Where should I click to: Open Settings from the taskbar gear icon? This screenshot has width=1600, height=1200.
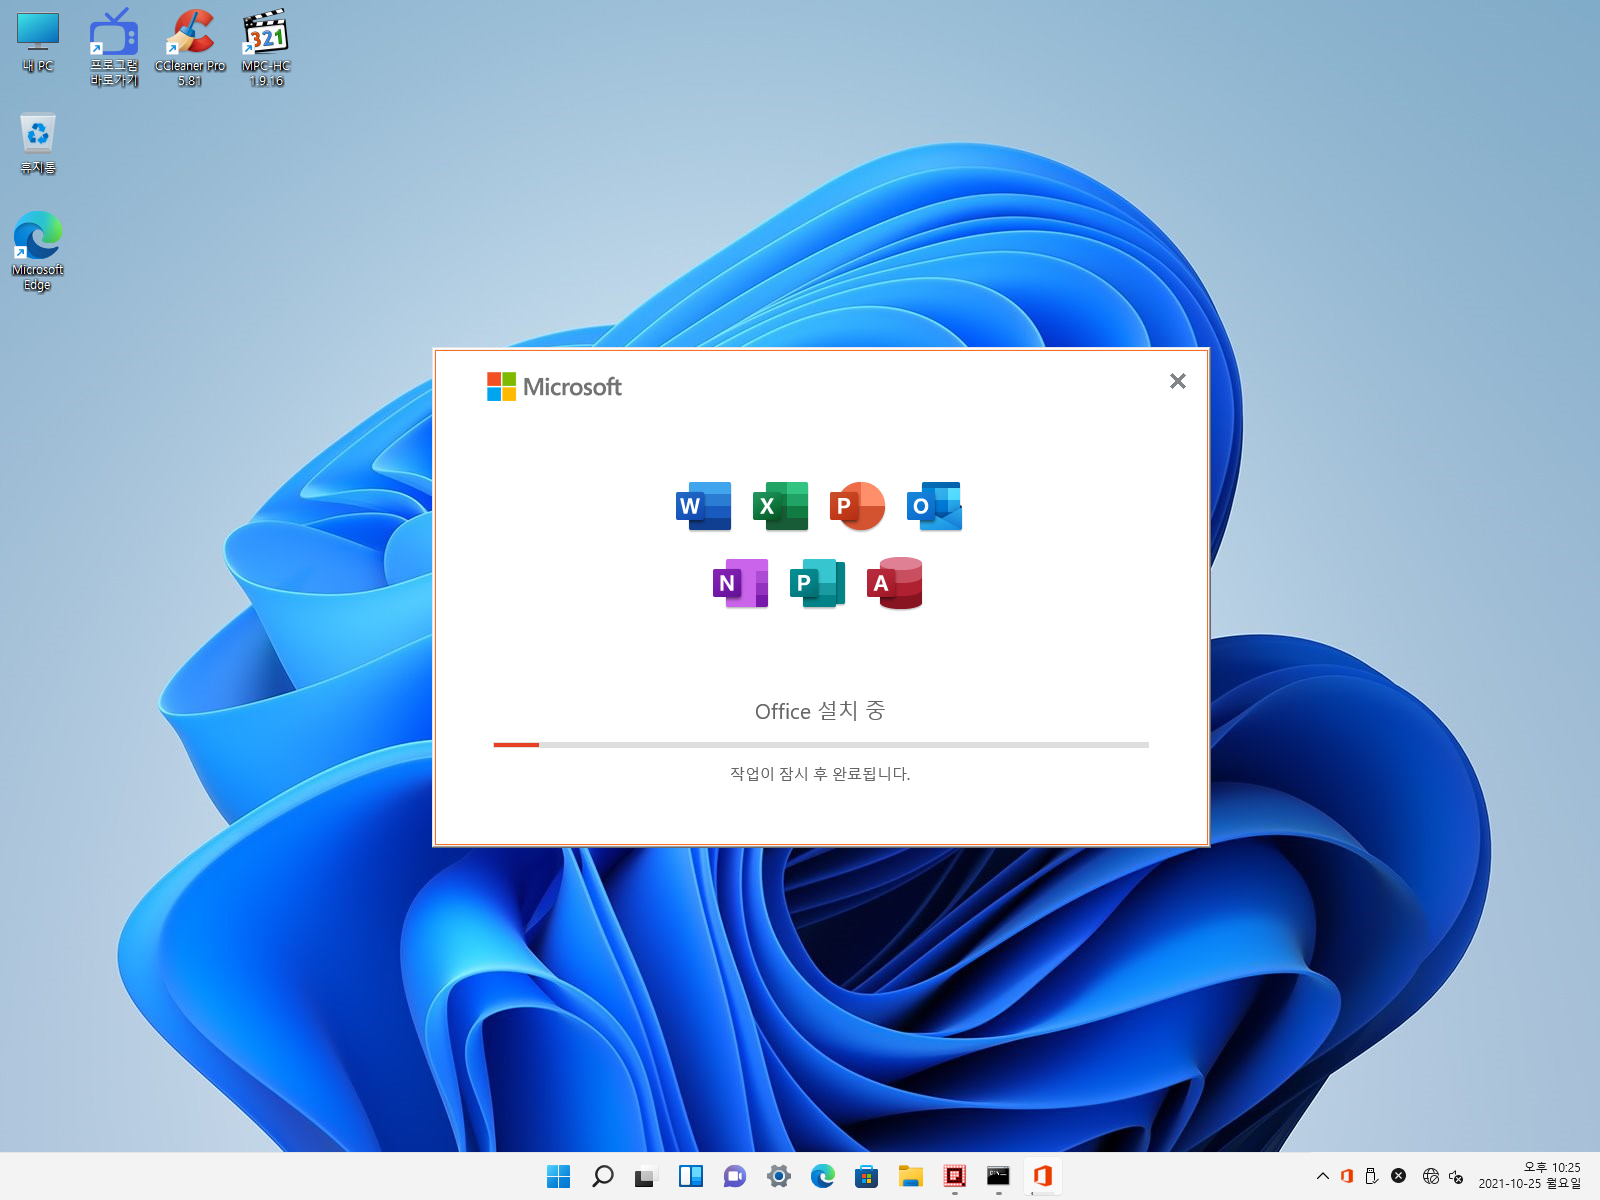tap(779, 1177)
